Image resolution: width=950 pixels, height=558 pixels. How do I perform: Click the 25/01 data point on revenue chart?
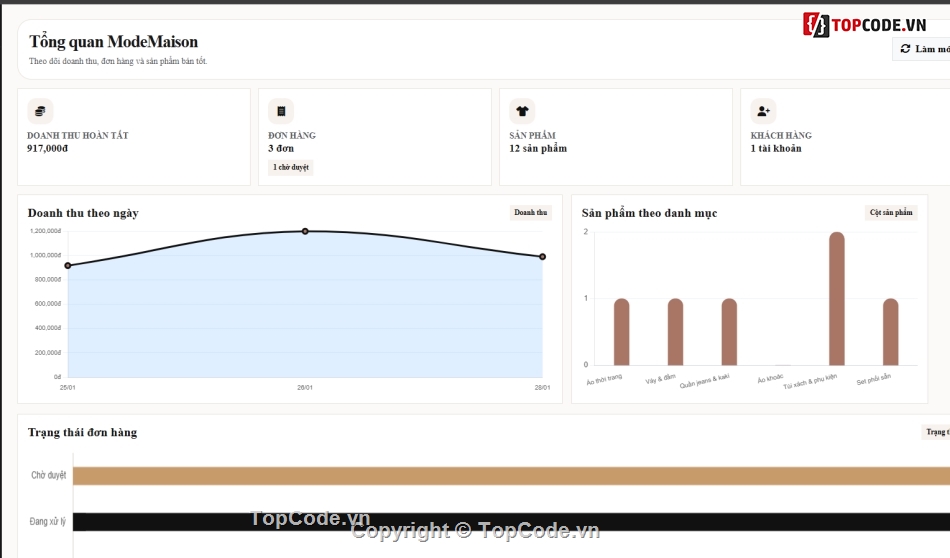68,265
